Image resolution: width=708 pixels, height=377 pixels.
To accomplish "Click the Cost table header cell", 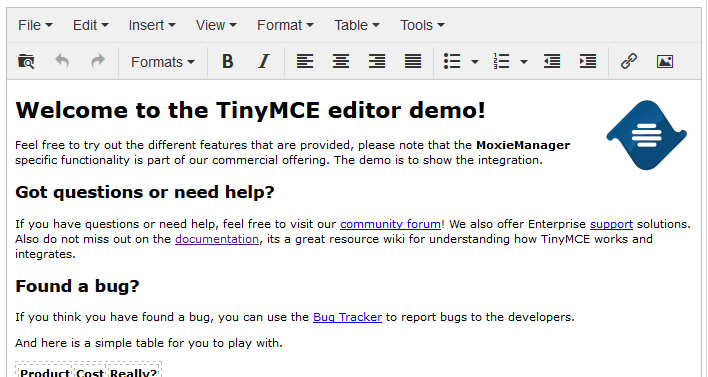I will tap(90, 372).
